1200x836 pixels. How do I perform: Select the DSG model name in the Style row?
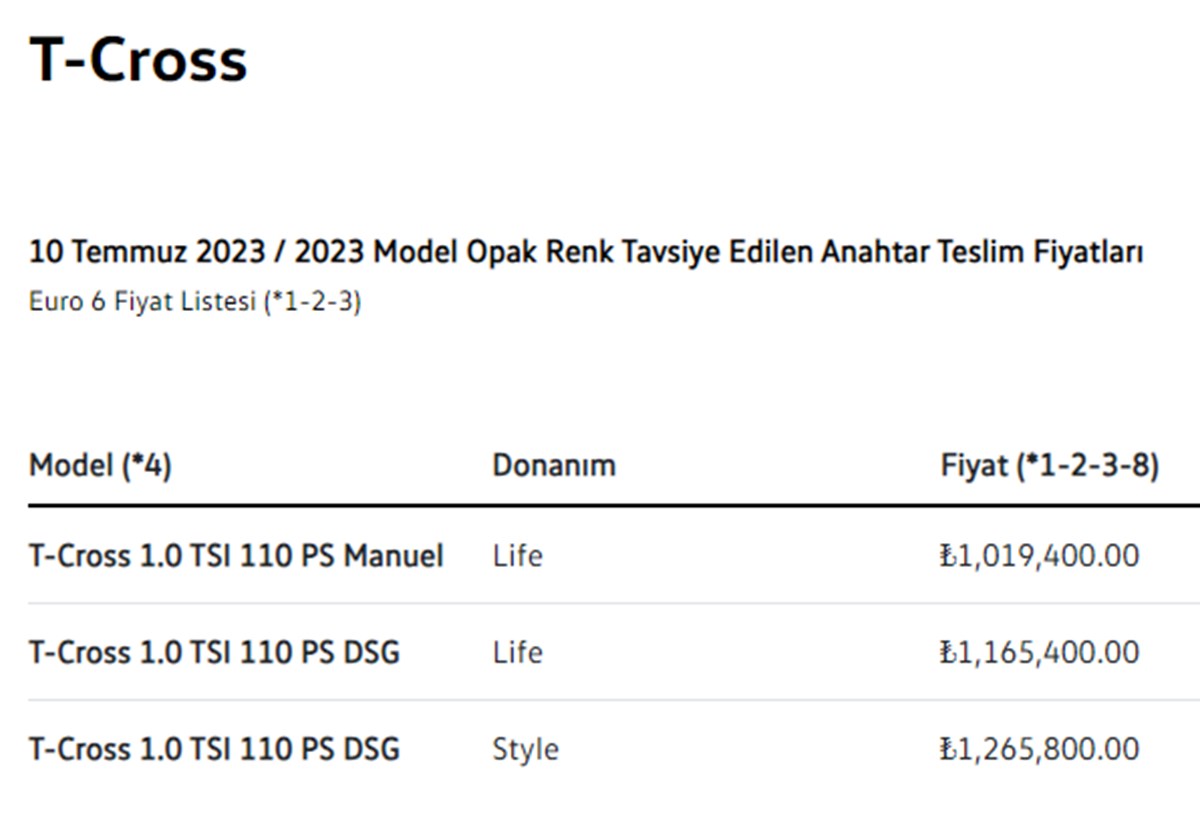[214, 750]
